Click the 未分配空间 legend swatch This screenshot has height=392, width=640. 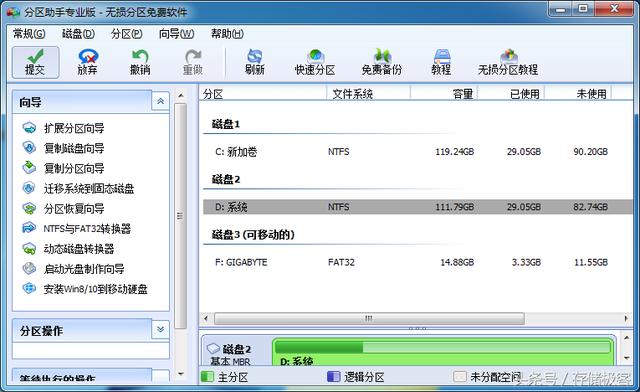tap(460, 376)
